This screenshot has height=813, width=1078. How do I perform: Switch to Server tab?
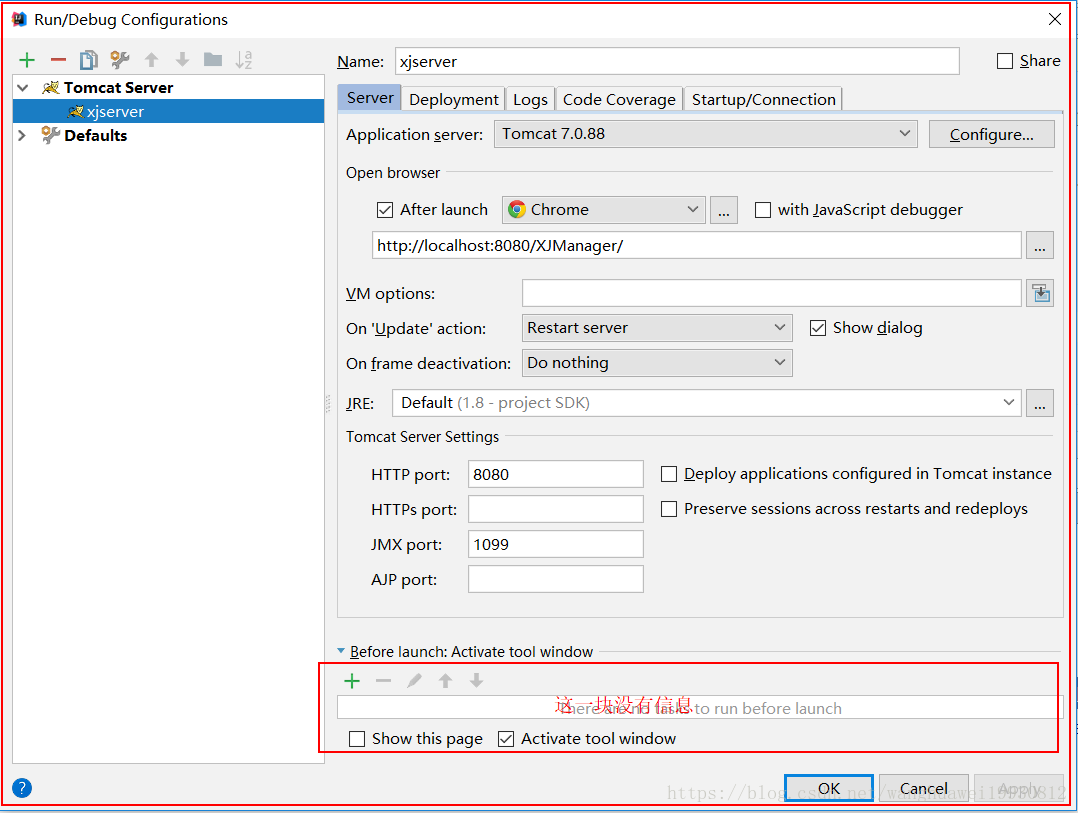(370, 98)
